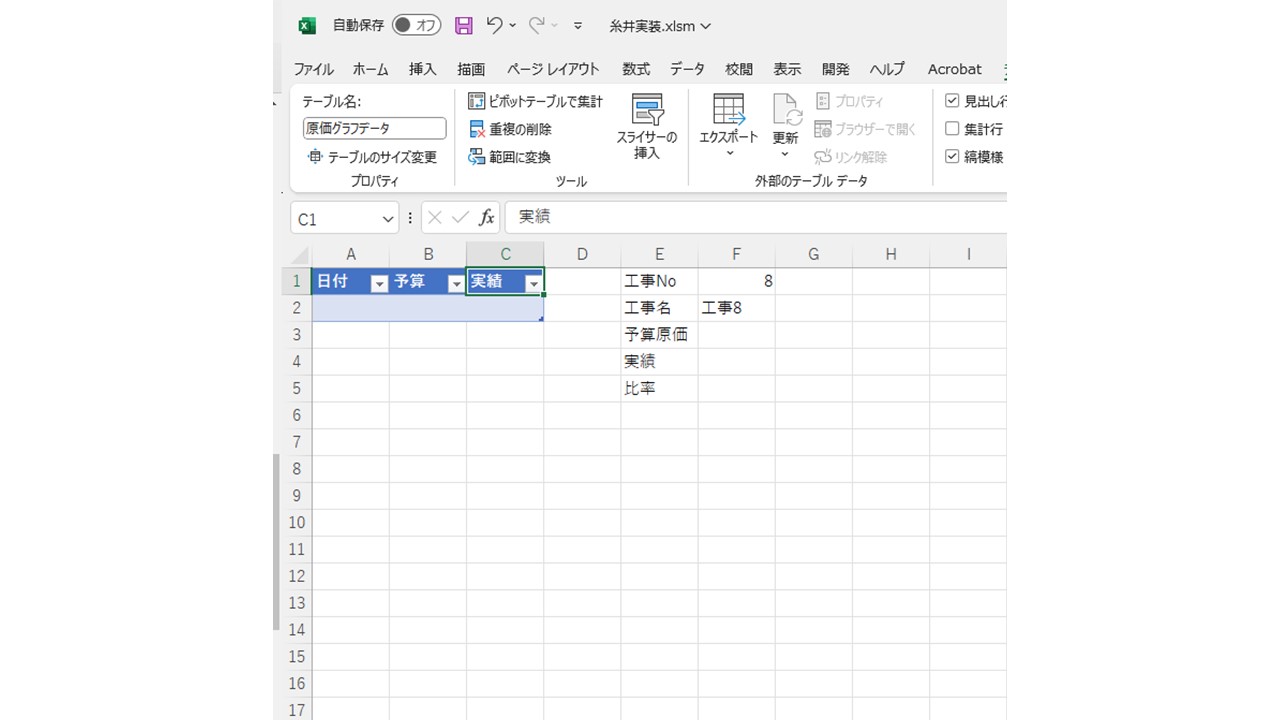1280x720 pixels.
Task: Click cell E4 containing 実績
Action: pos(659,362)
